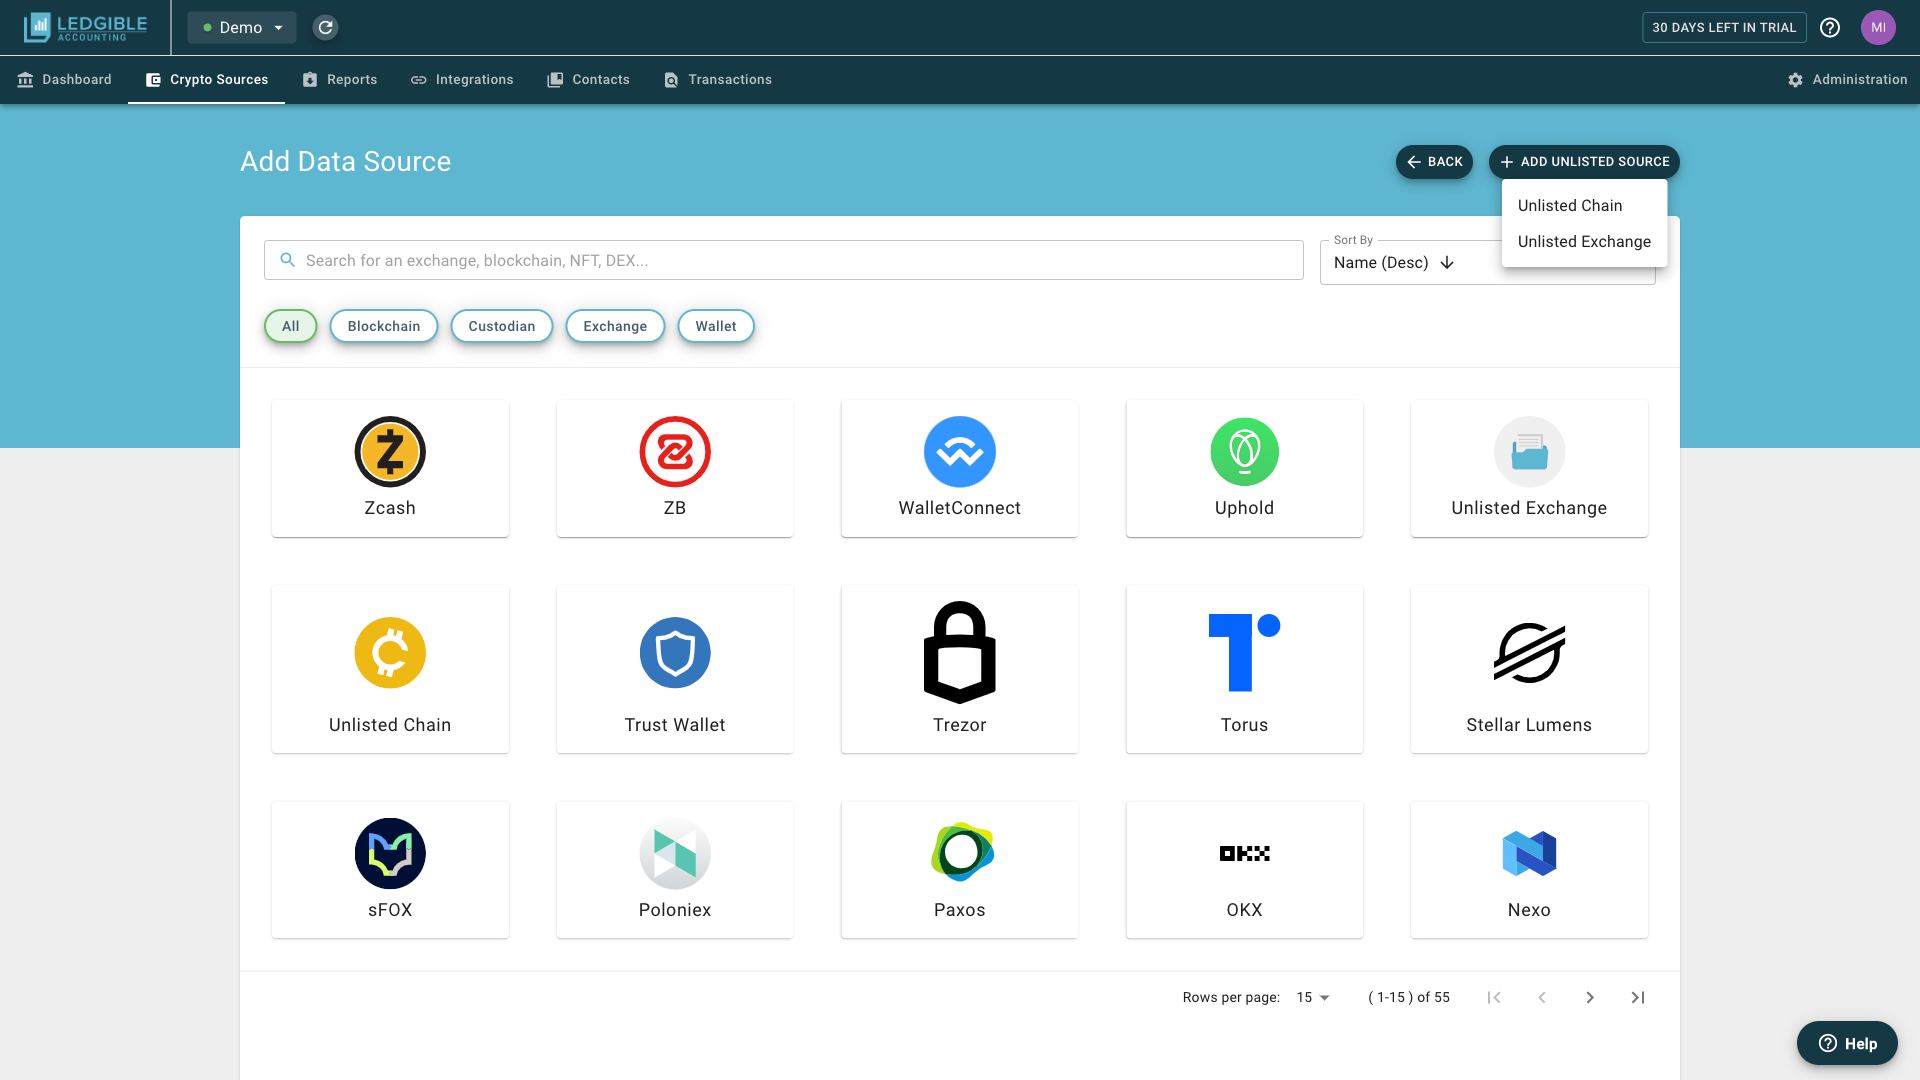
Task: Click the refresh icon next to Demo
Action: (x=325, y=27)
